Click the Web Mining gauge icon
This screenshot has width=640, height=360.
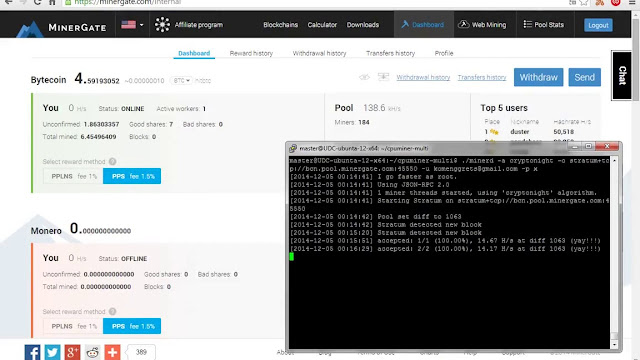tap(463, 24)
